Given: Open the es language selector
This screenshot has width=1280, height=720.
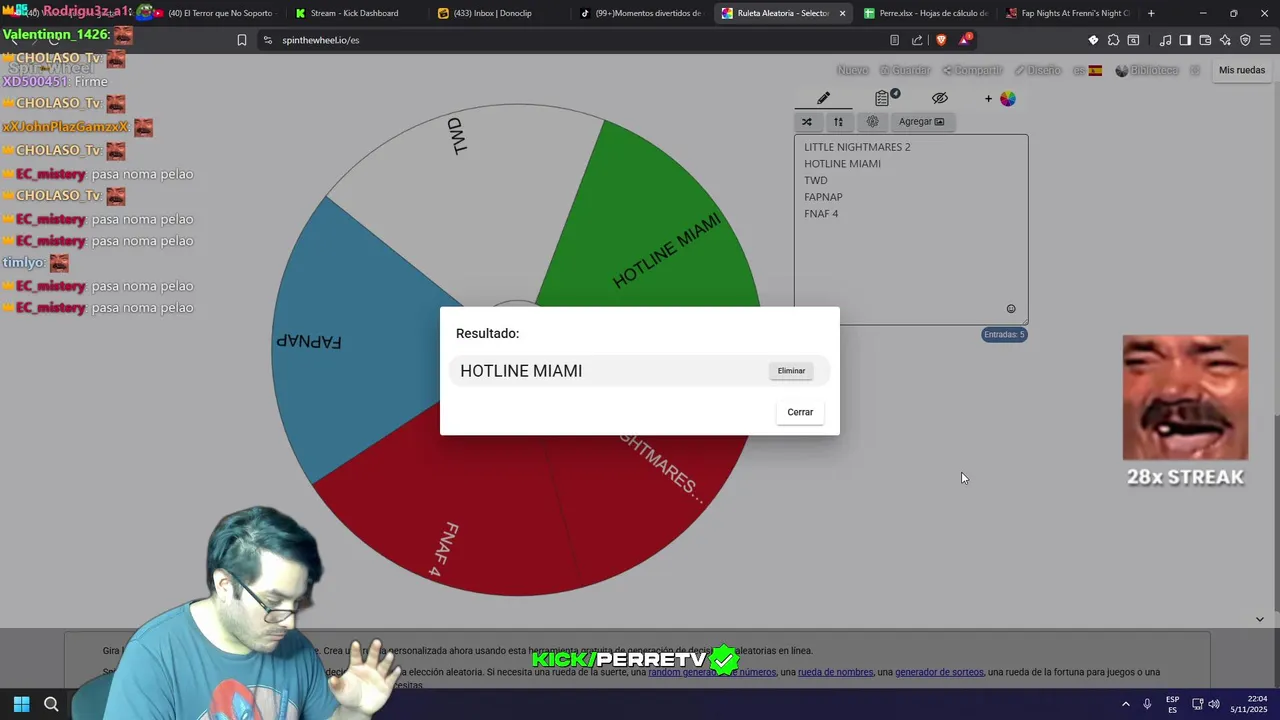Looking at the screenshot, I should pyautogui.click(x=1087, y=70).
